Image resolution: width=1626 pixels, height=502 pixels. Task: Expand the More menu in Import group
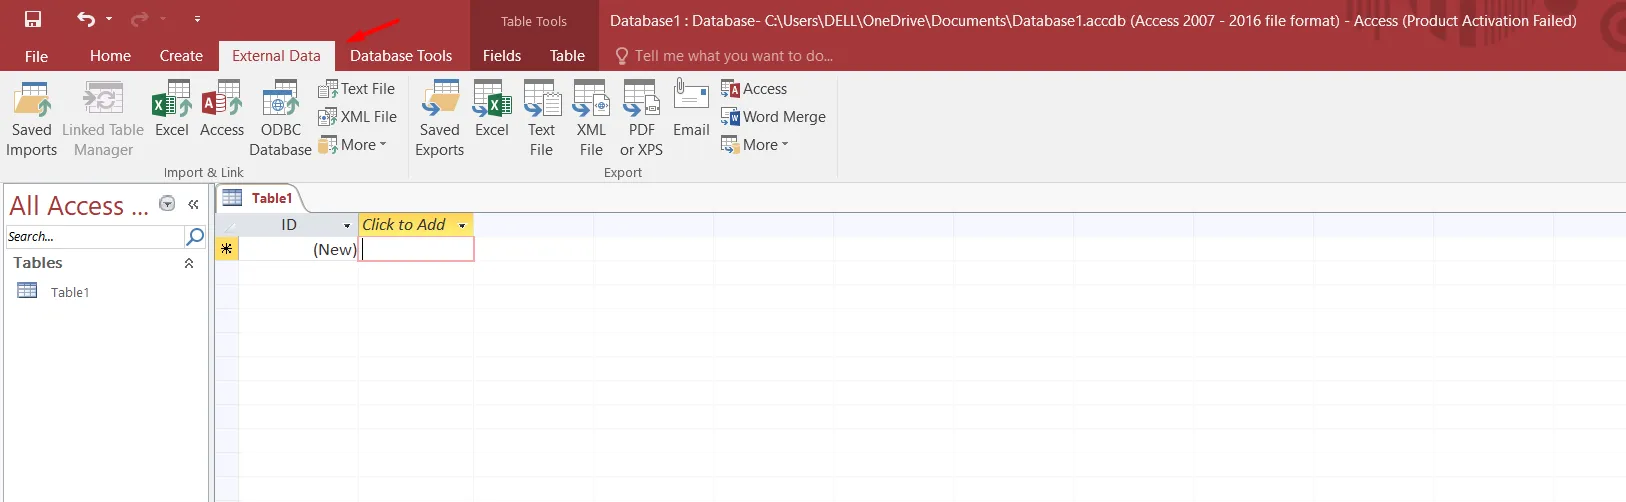(353, 145)
